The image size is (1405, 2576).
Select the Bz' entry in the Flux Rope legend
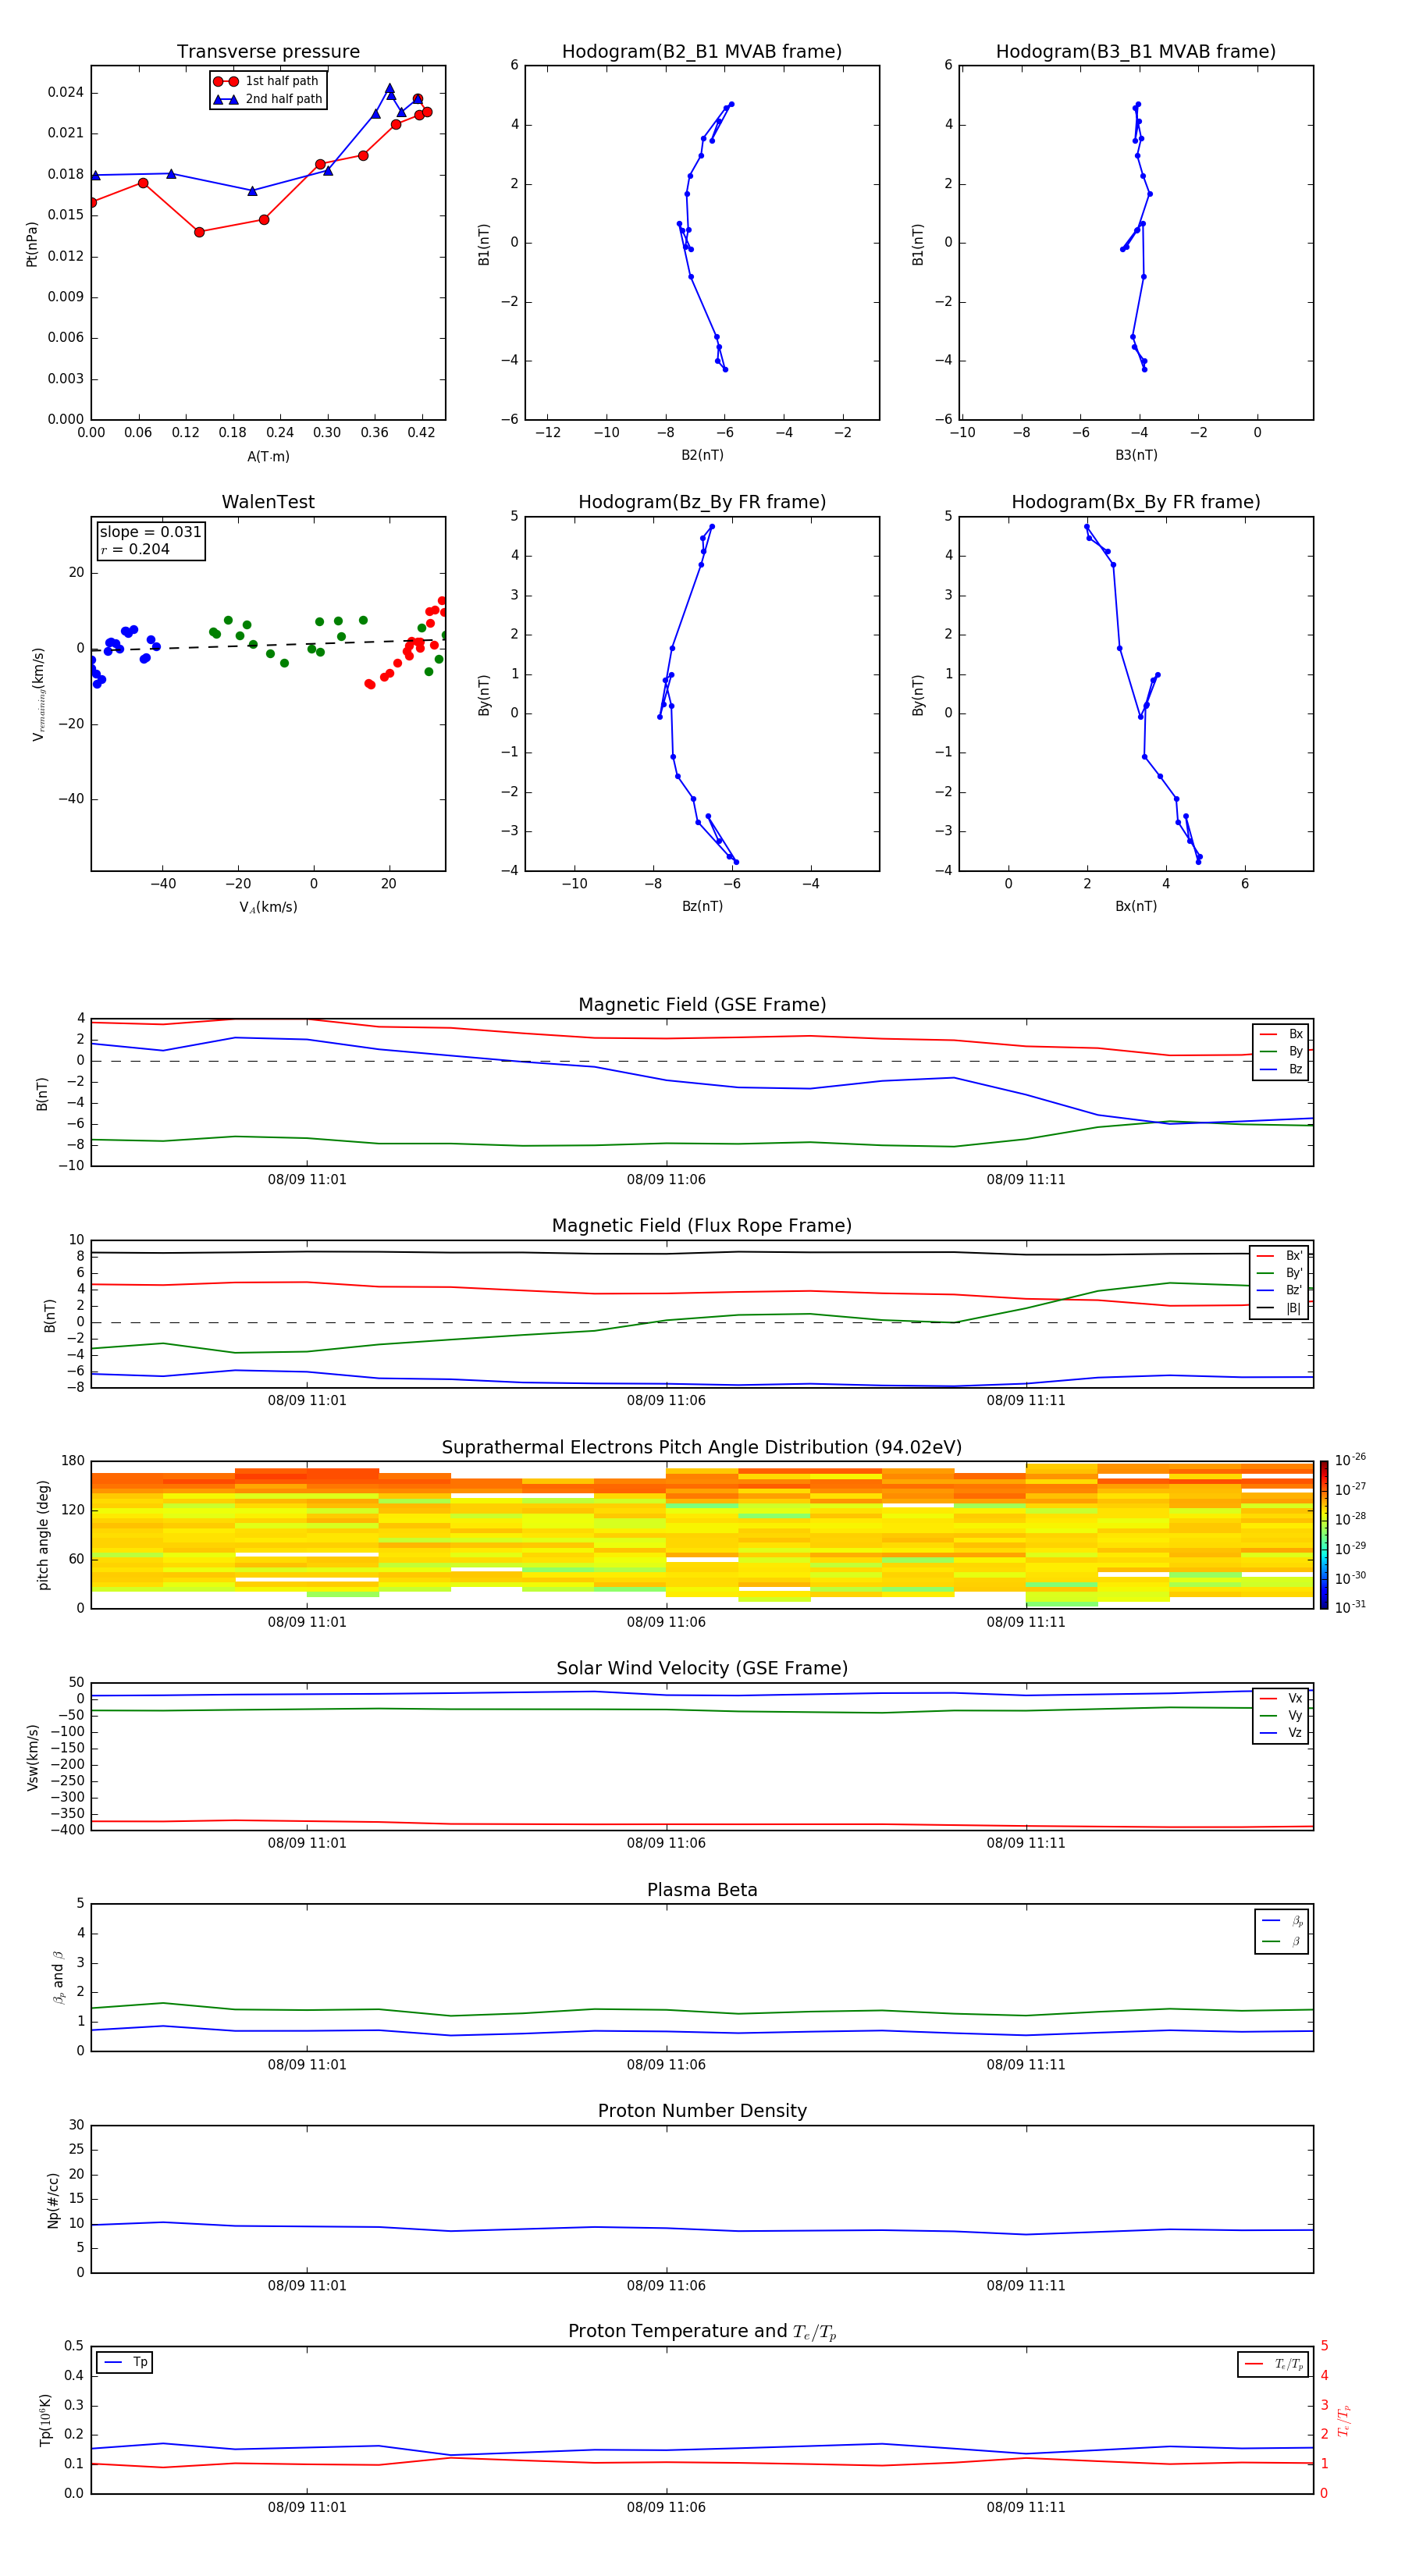tap(1279, 1290)
